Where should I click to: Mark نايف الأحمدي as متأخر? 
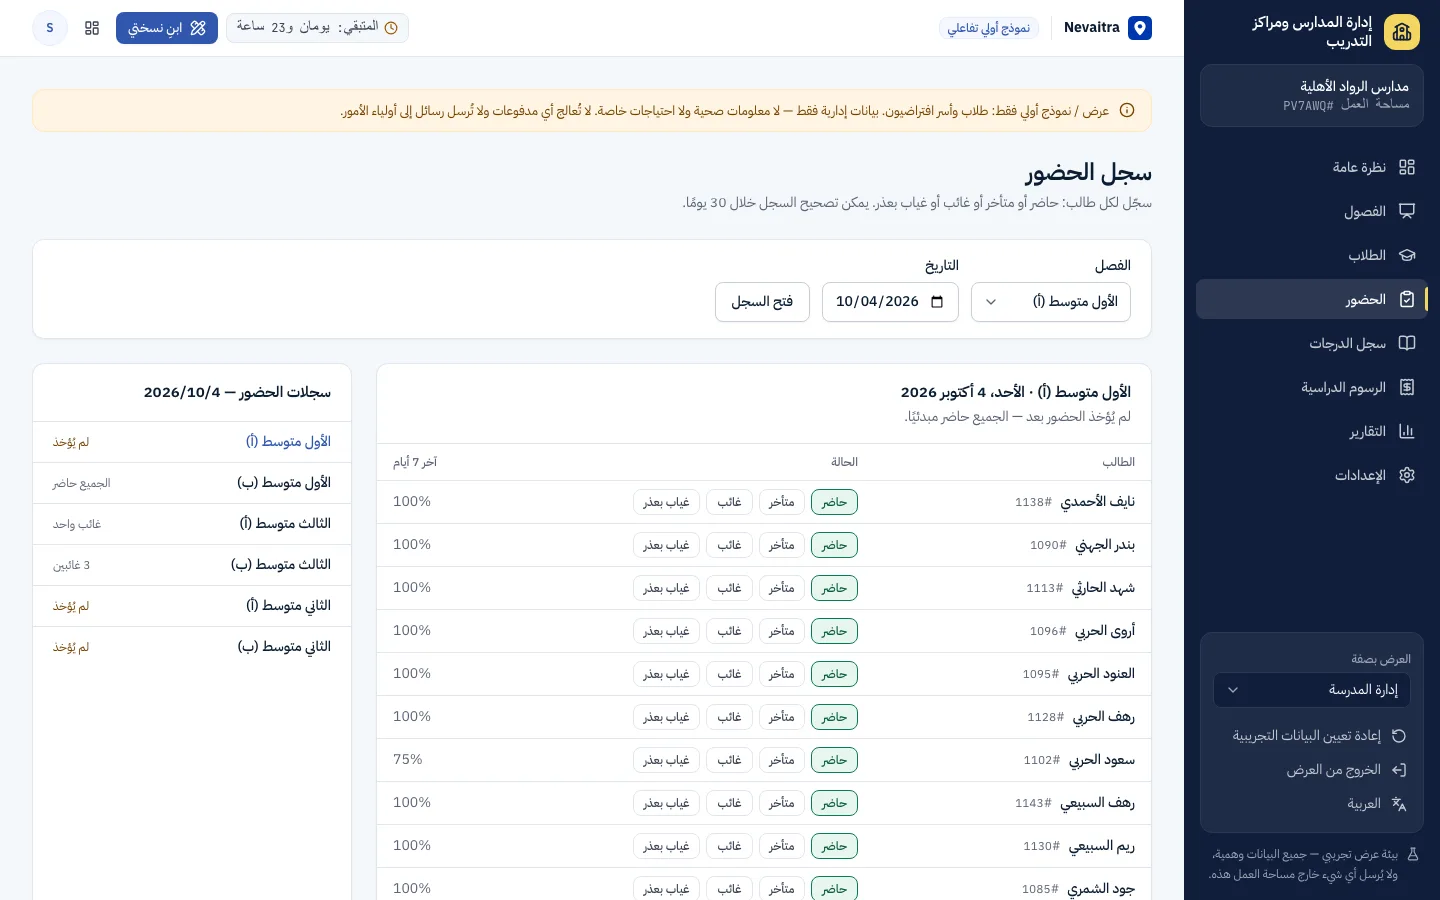point(782,502)
